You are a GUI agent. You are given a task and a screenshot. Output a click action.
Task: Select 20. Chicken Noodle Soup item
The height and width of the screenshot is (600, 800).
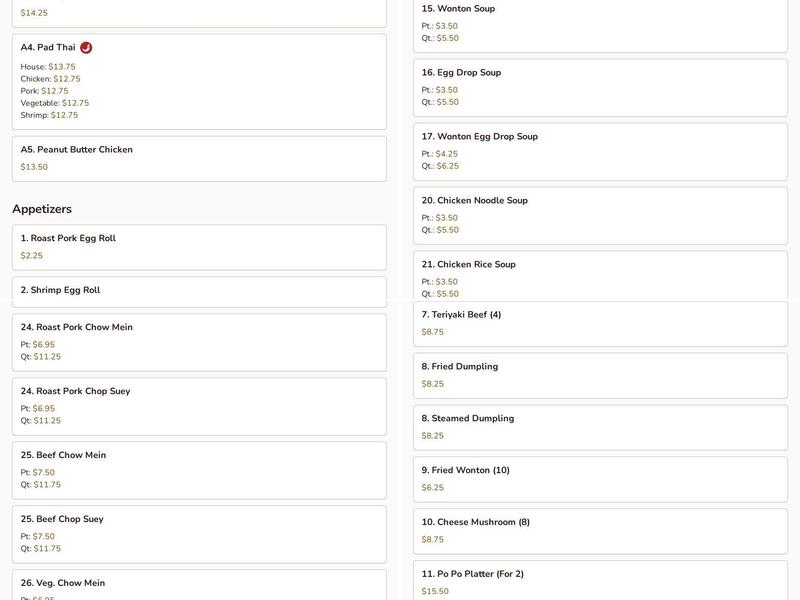[x=600, y=216]
